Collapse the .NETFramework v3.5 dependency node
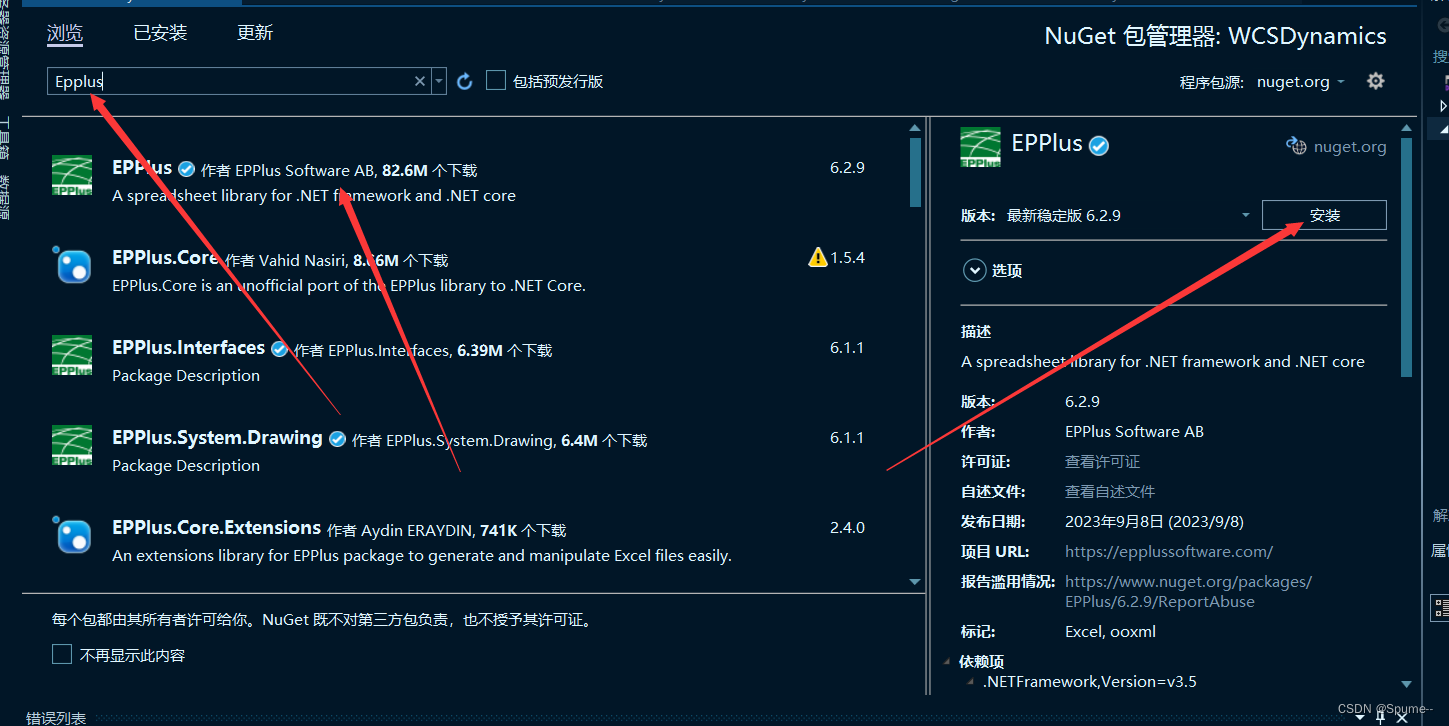Viewport: 1449px width, 726px height. (970, 681)
